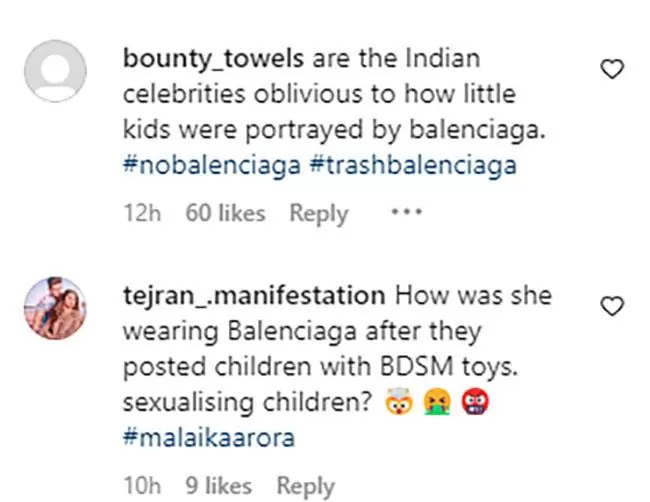Click the 12h timestamp

(x=142, y=213)
